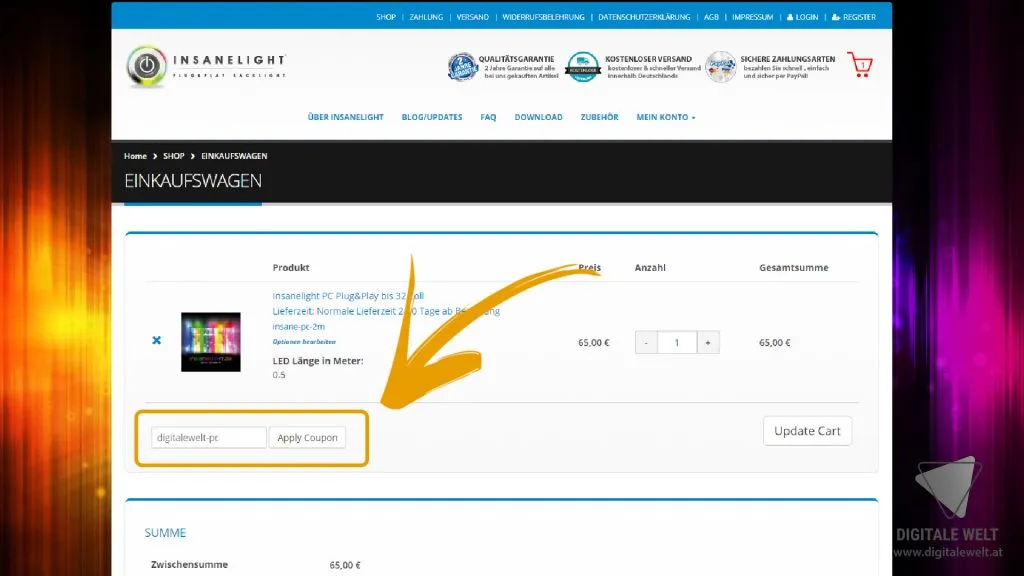Click the Sichere Zahlungsarten PayPal badge
This screenshot has height=576, width=1024.
coord(721,67)
